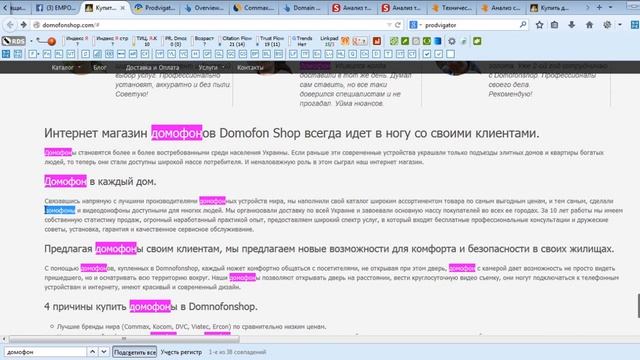Click horizontal scrollbar left arrow
The image size is (640, 360).
4,339
